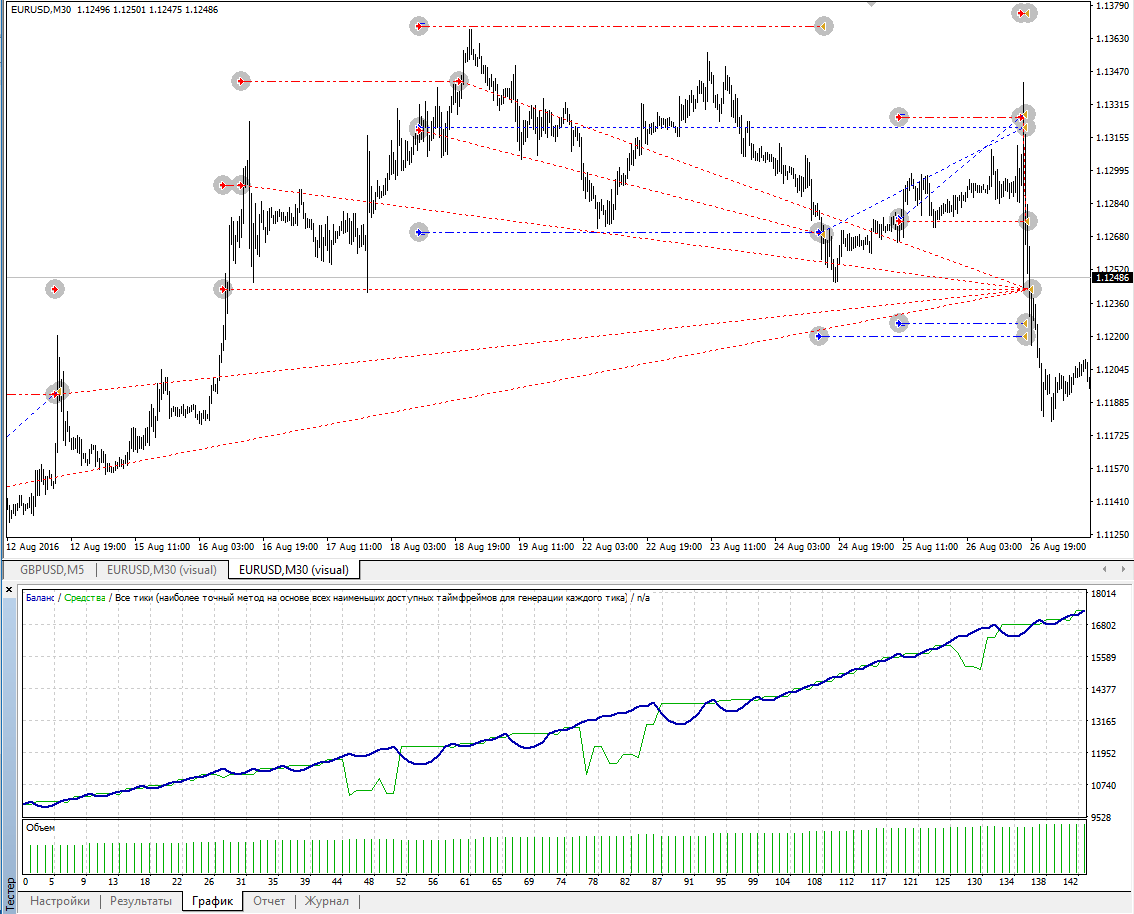Image resolution: width=1134 pixels, height=914 pixels.
Task: Click the 12 Aug 2016 date label
Action: (x=33, y=547)
